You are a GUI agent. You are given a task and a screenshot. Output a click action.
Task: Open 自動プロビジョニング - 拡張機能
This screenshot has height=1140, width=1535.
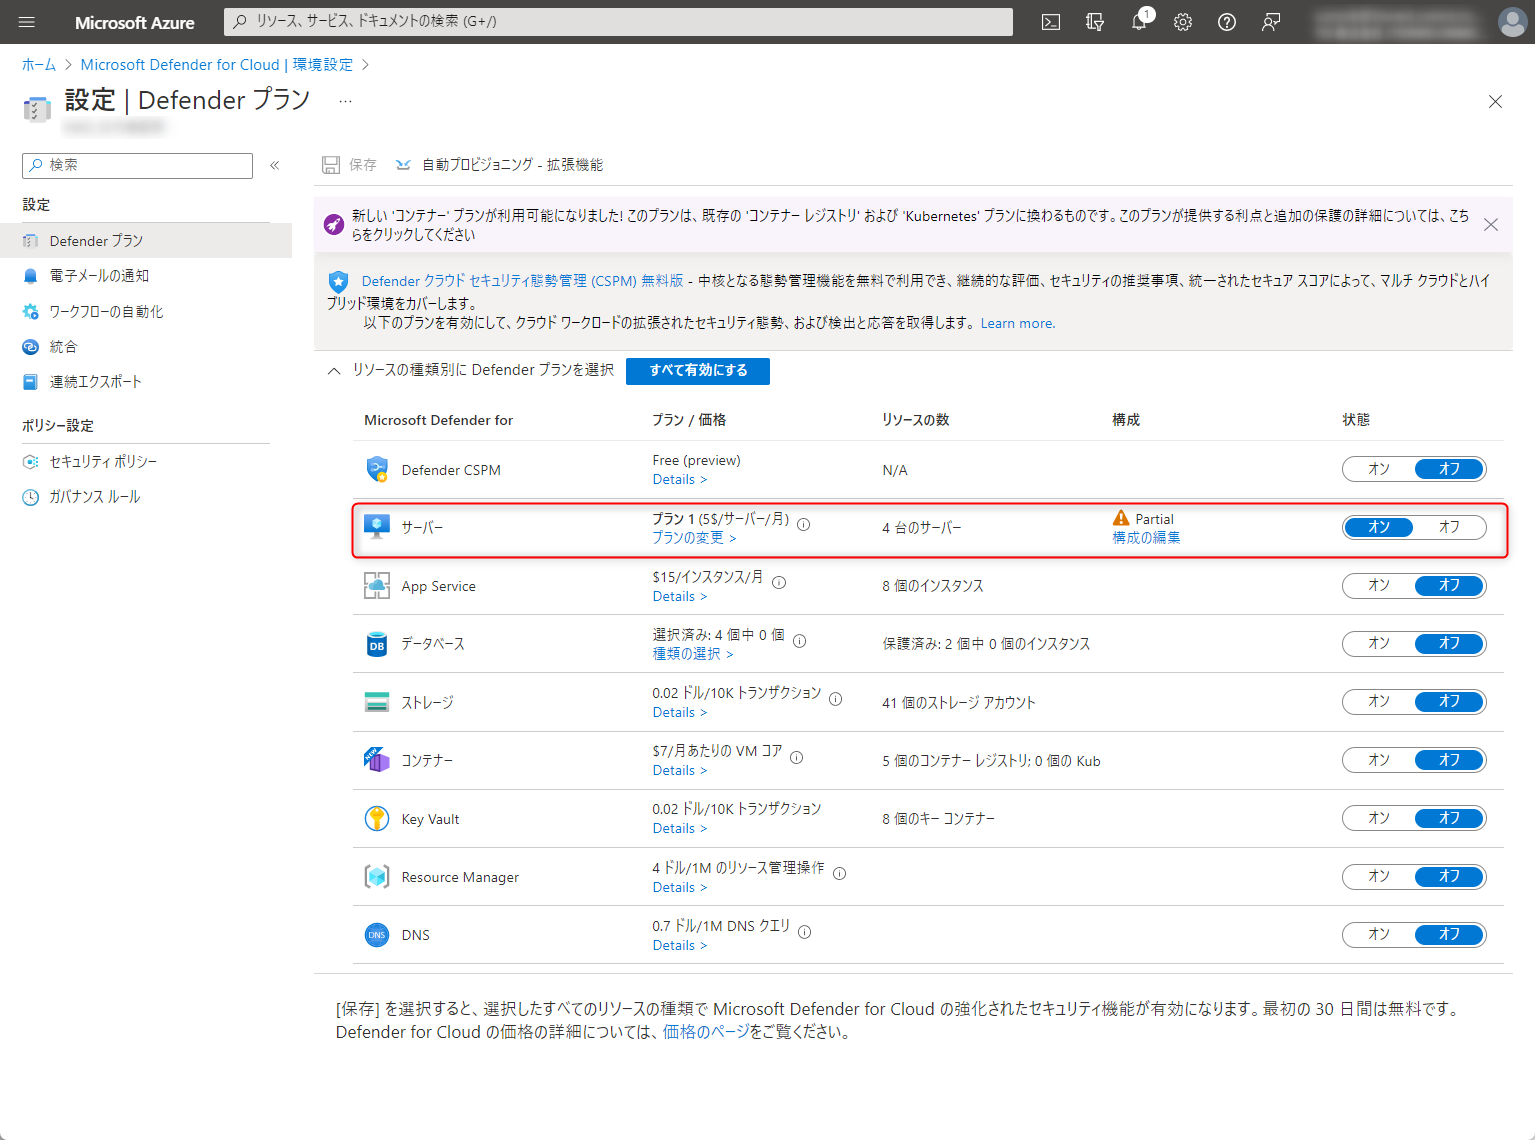pos(499,165)
